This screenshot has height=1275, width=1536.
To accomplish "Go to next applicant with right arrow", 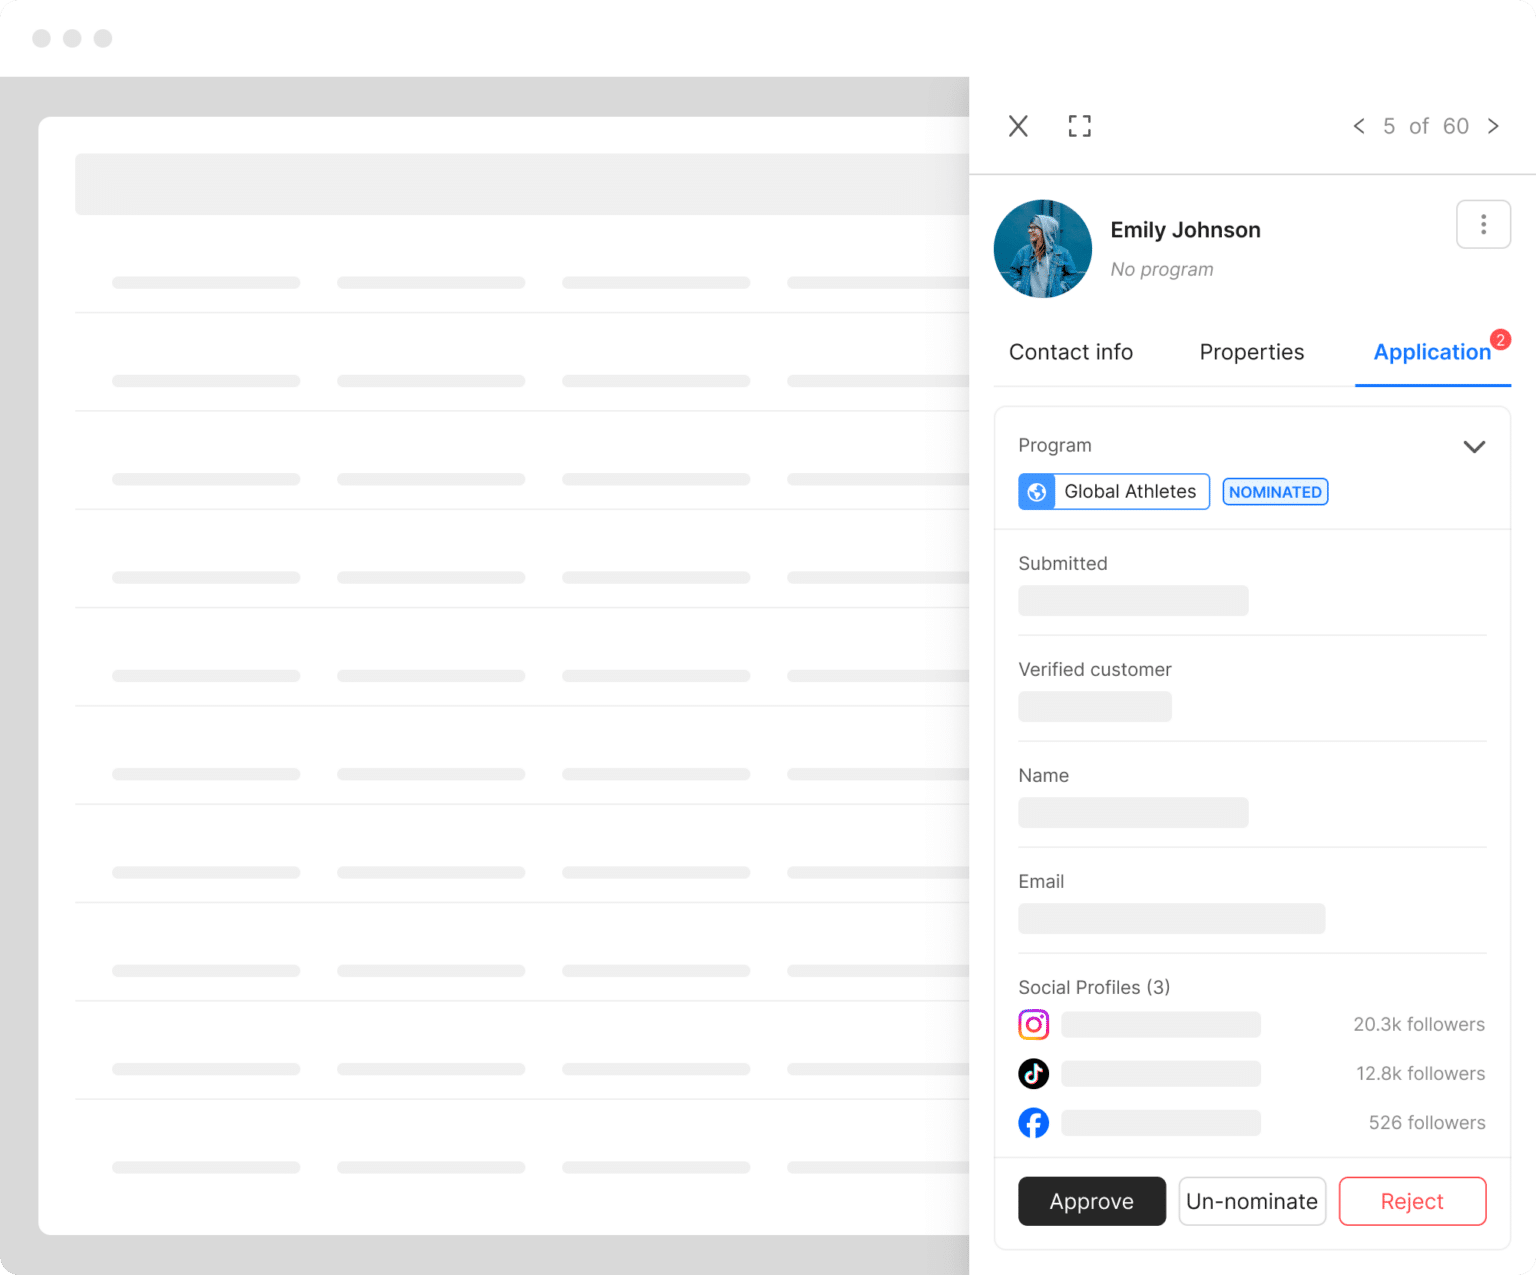I will point(1493,126).
